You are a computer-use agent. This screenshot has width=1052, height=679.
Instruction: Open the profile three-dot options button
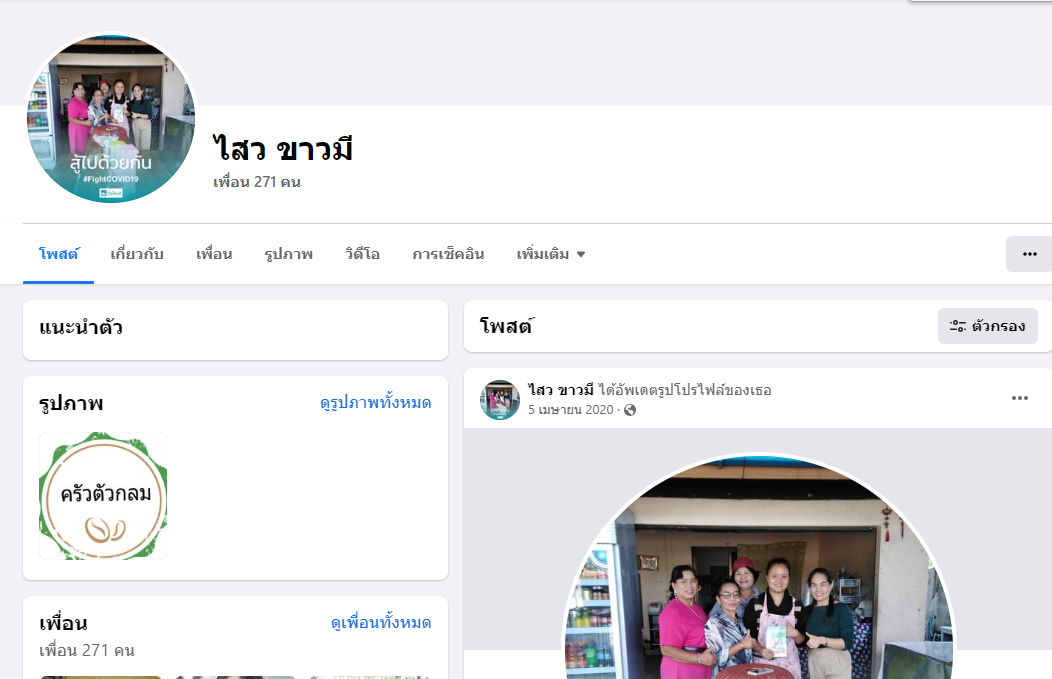(1029, 254)
